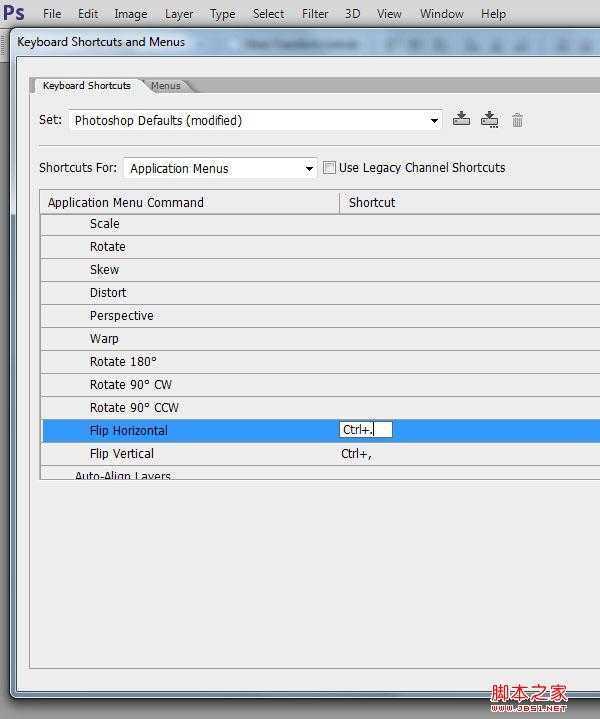Select the Skew command row
The image size is (600, 719).
[320, 270]
